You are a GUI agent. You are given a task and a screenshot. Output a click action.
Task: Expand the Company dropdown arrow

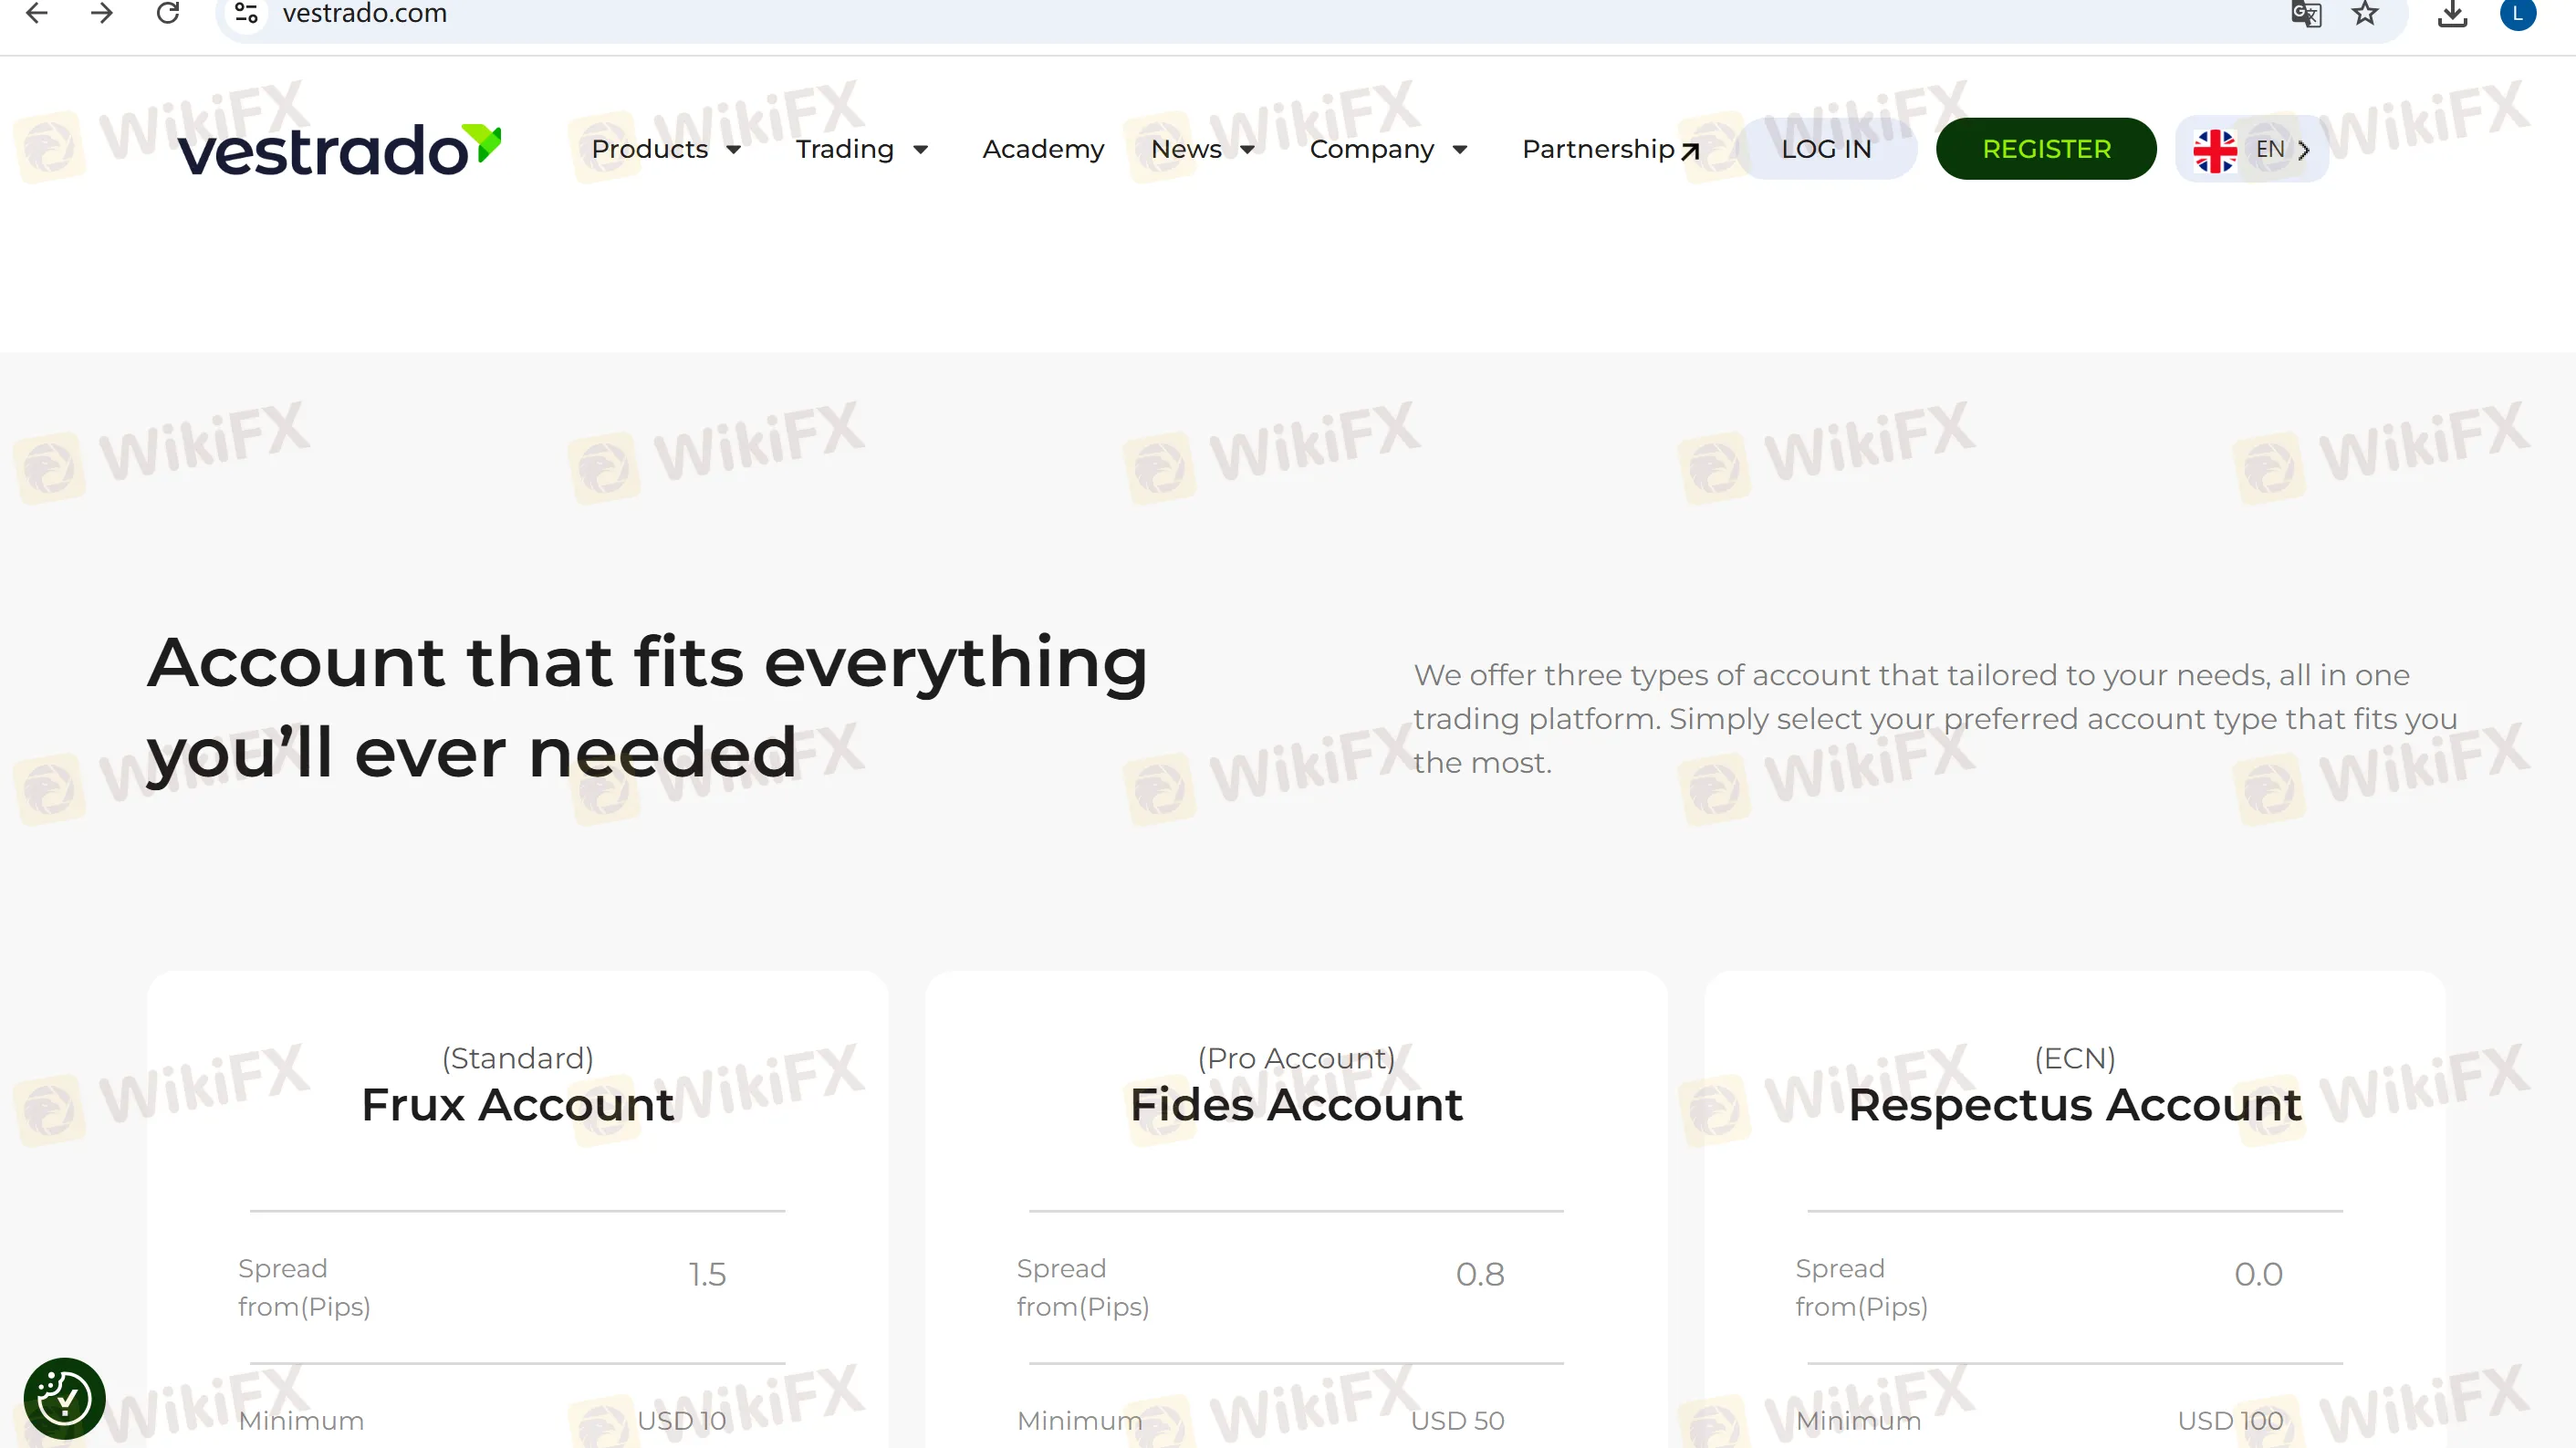1459,150
